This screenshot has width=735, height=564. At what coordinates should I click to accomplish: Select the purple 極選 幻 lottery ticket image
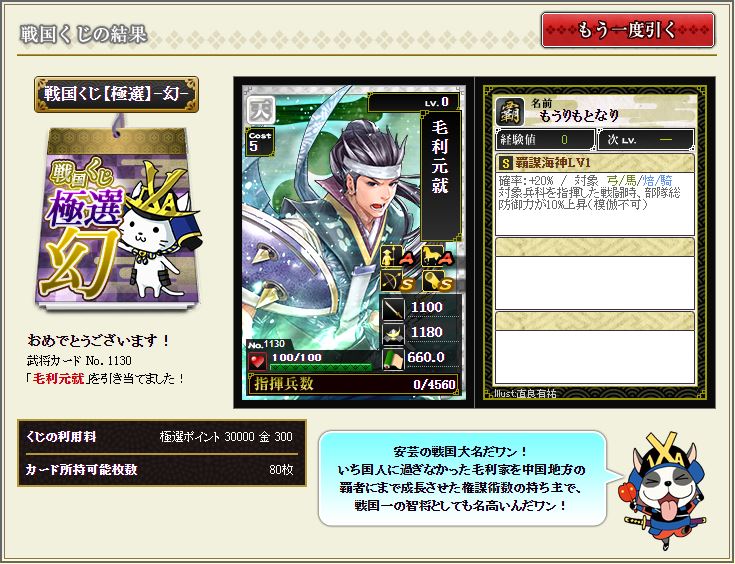pyautogui.click(x=118, y=217)
